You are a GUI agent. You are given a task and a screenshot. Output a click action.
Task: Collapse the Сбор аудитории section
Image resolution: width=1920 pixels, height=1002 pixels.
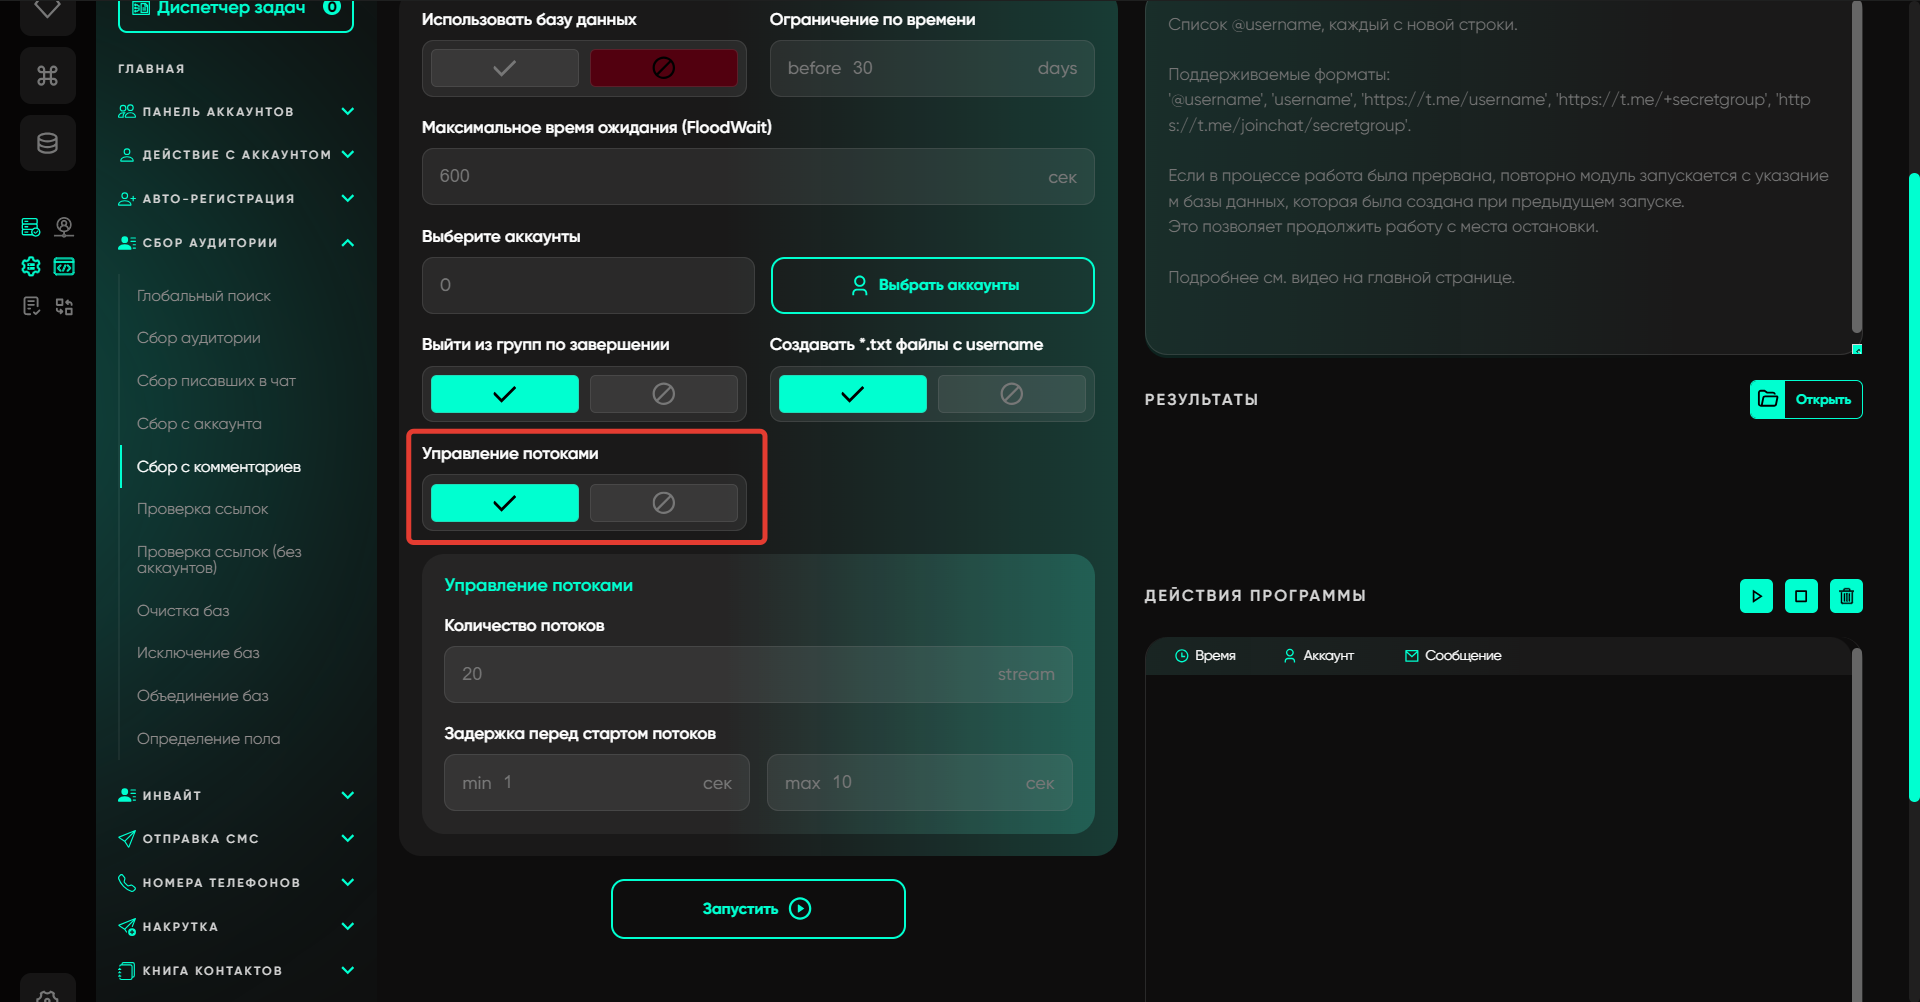(x=347, y=242)
